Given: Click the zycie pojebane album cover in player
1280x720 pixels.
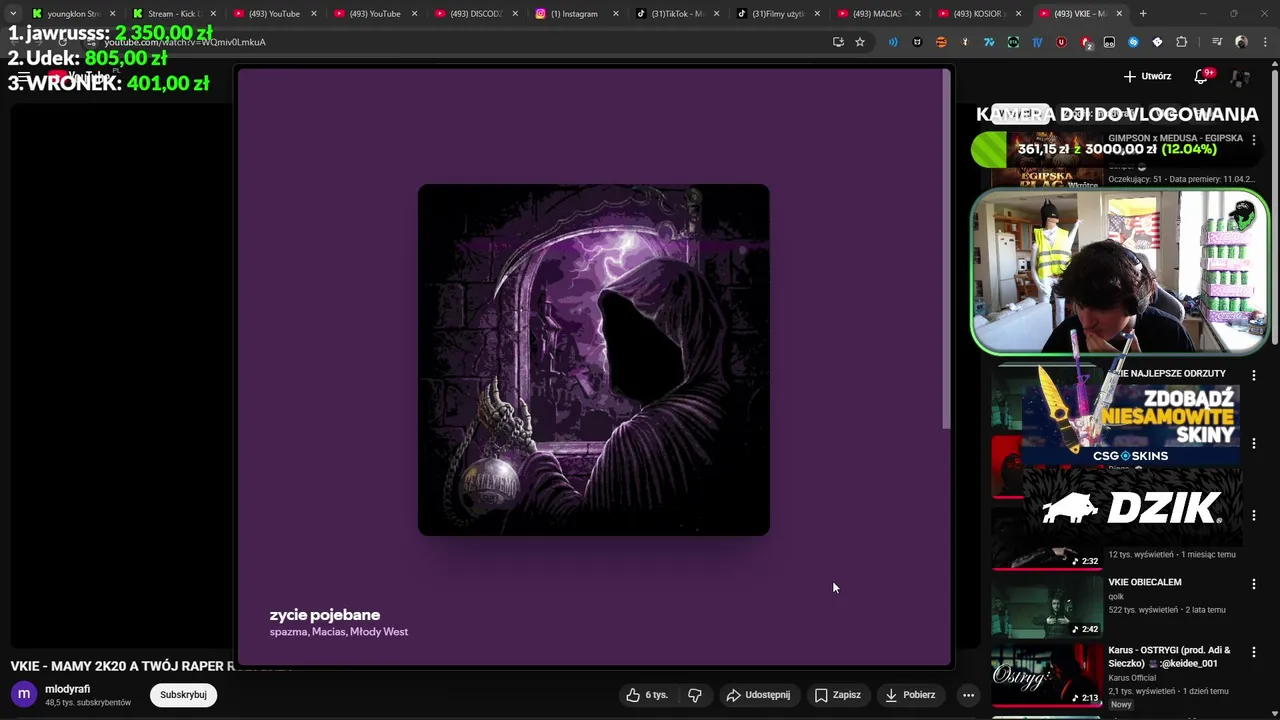Looking at the screenshot, I should (594, 360).
